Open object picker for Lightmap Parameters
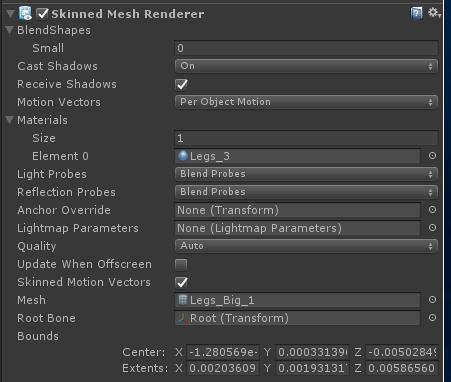Image resolution: width=451 pixels, height=382 pixels. (x=432, y=228)
